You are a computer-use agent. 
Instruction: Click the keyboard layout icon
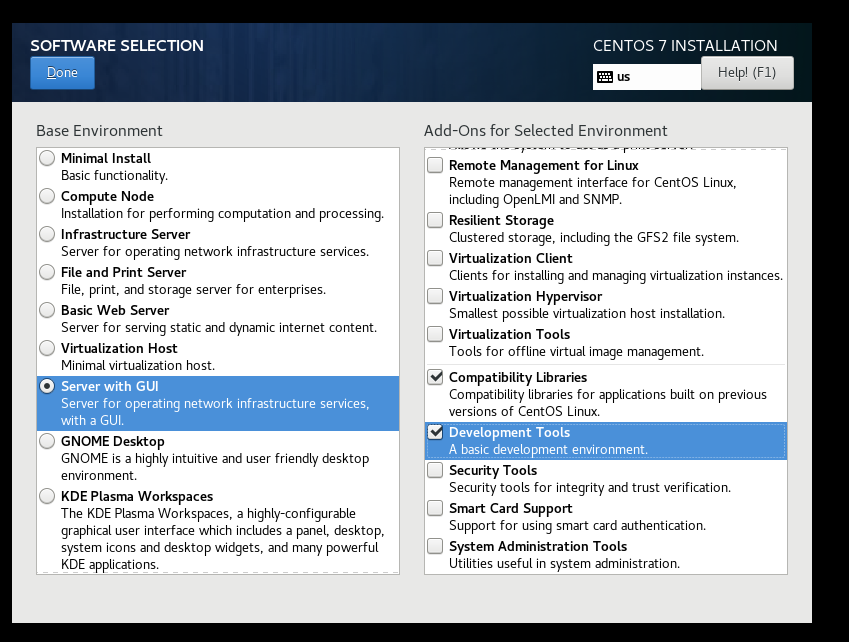point(604,77)
